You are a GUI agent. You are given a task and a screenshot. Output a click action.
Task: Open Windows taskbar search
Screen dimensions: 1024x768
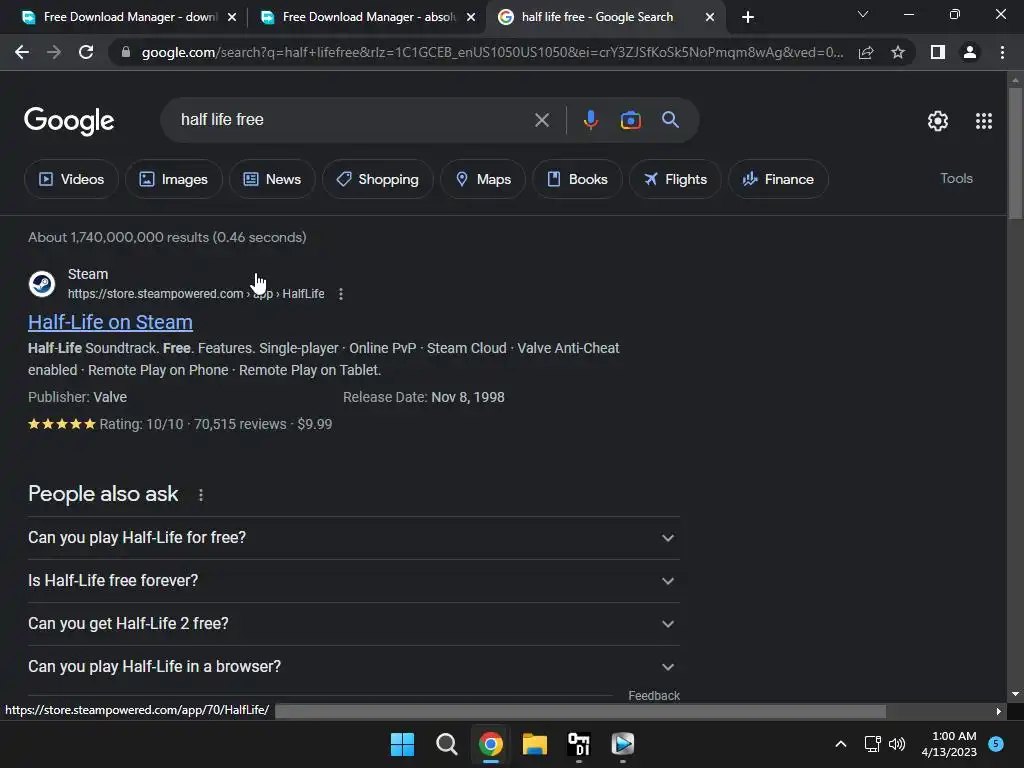[447, 744]
